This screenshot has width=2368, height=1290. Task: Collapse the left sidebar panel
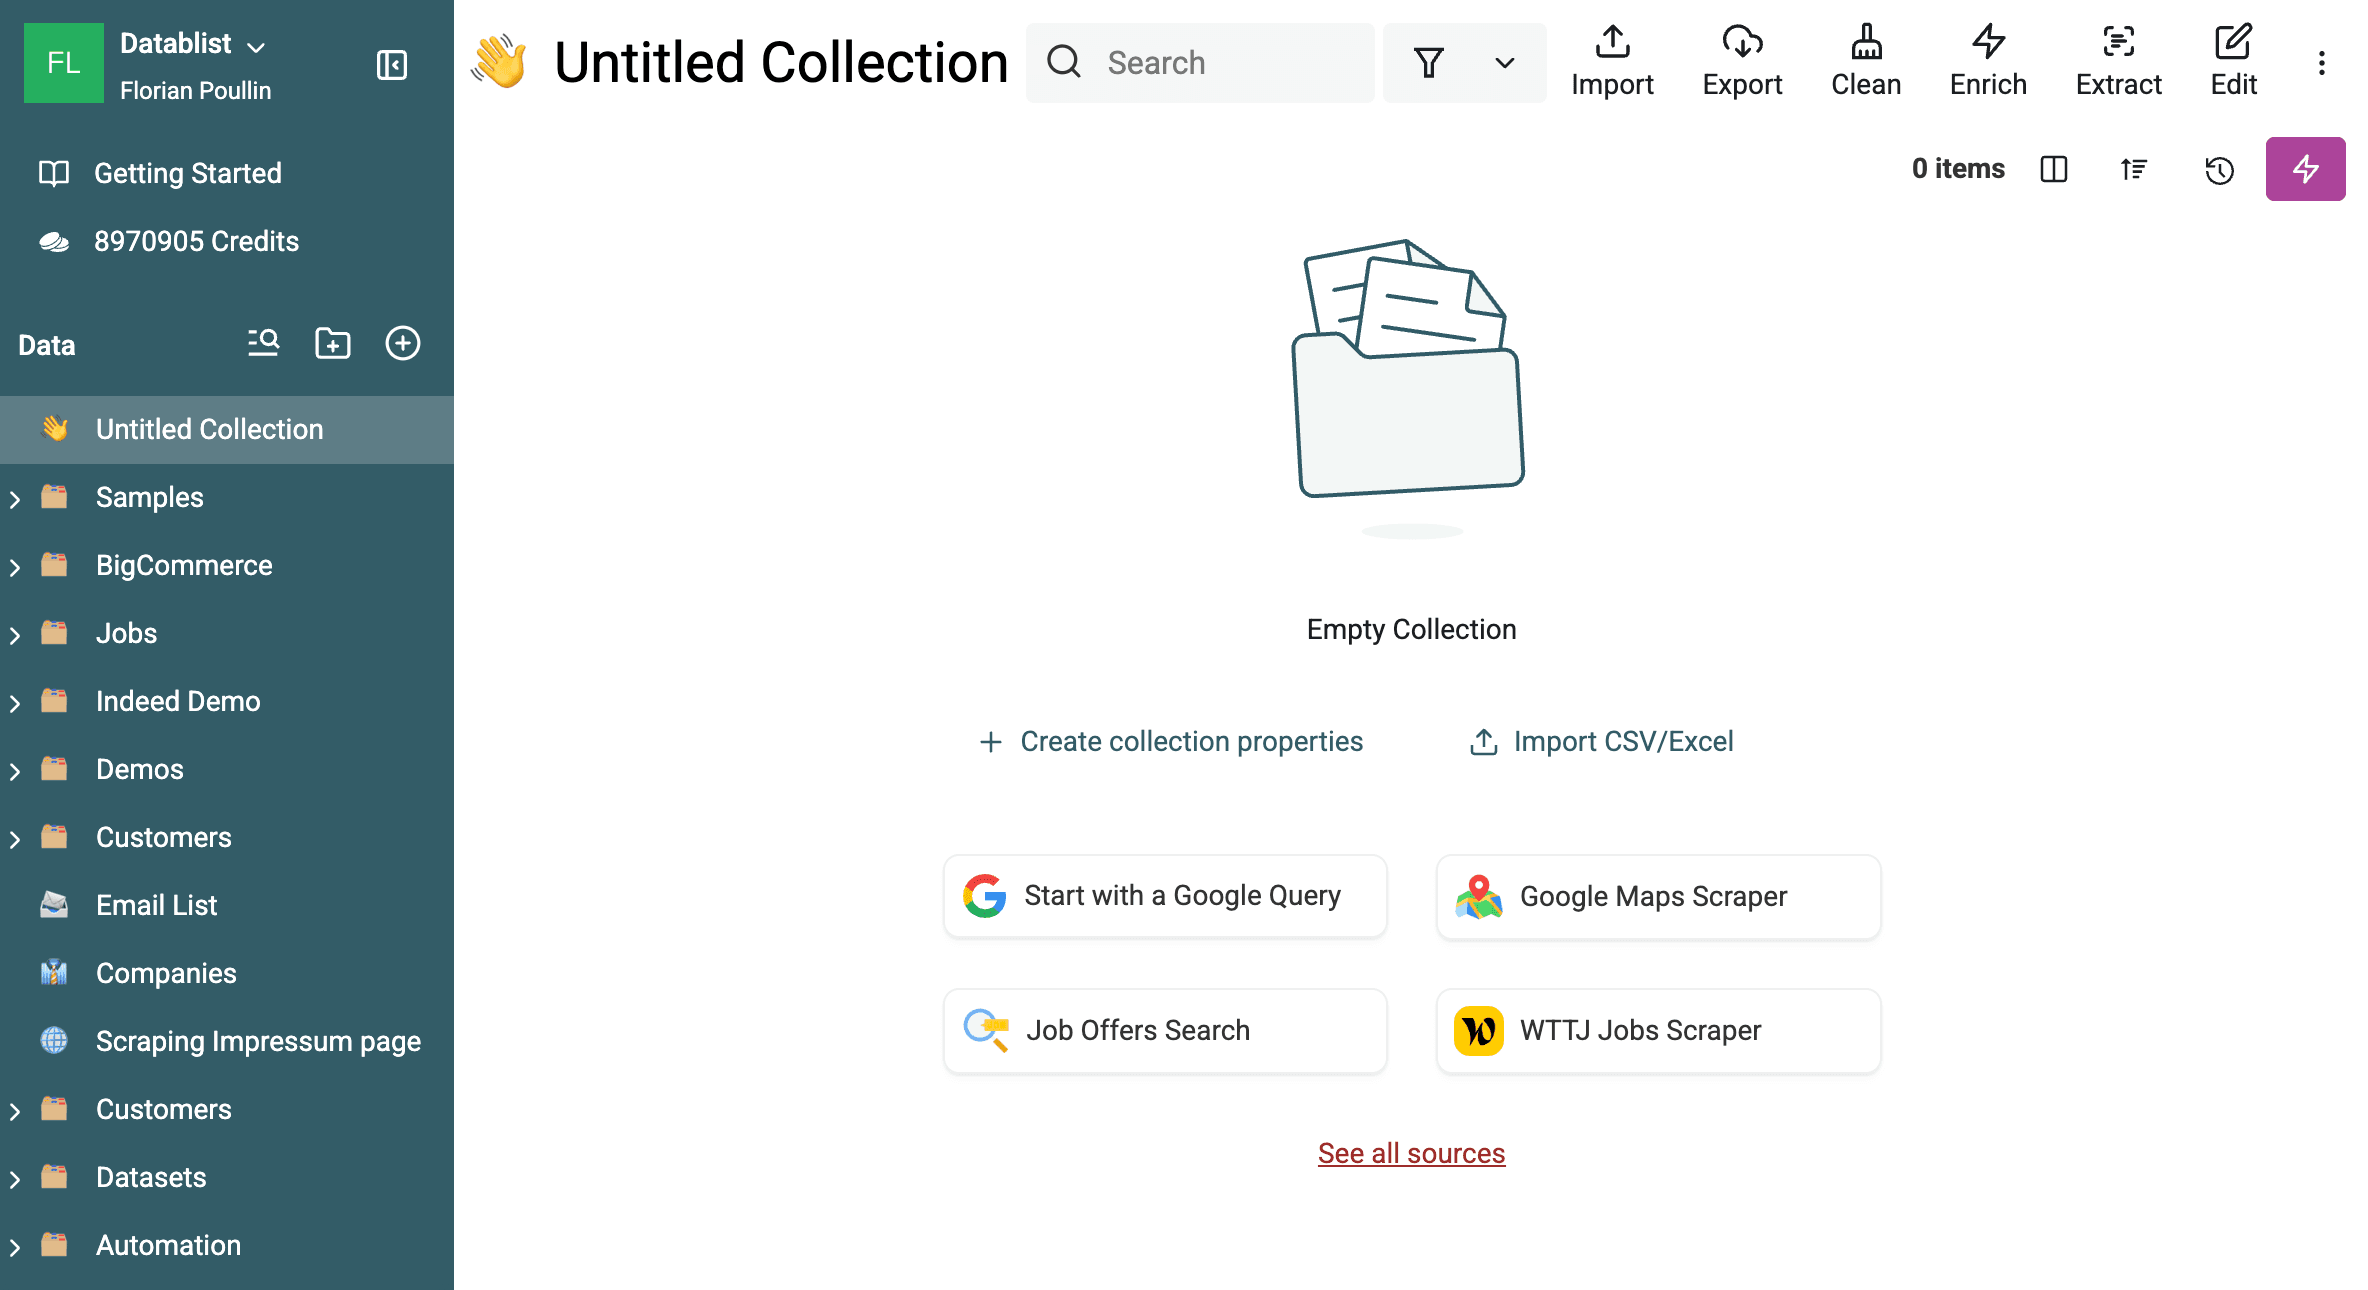click(x=391, y=63)
